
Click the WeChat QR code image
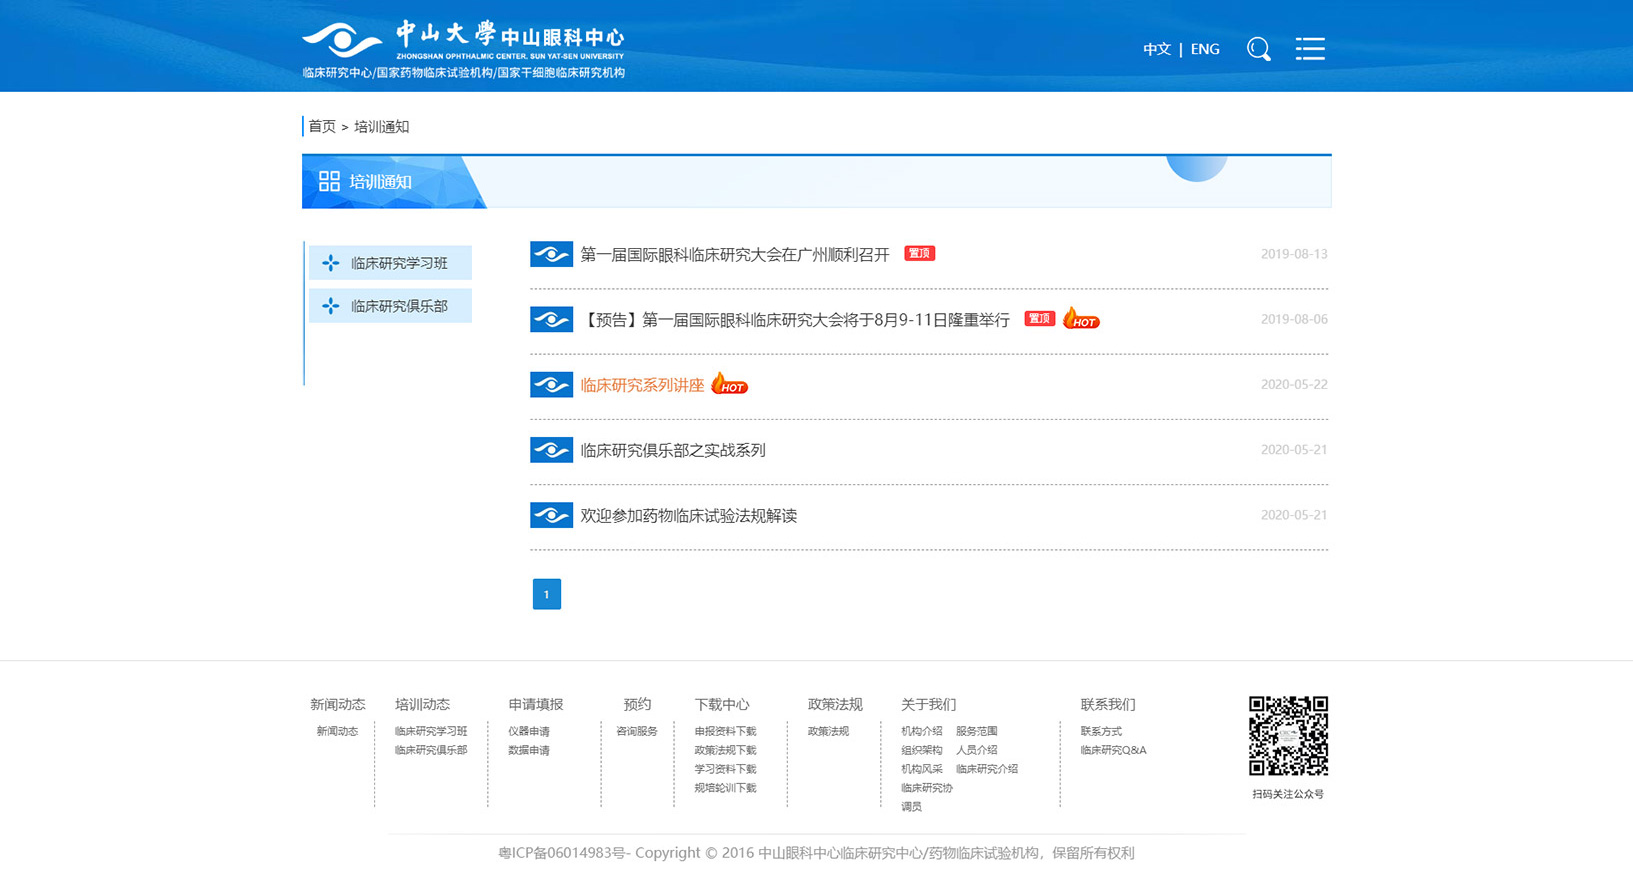(x=1288, y=736)
